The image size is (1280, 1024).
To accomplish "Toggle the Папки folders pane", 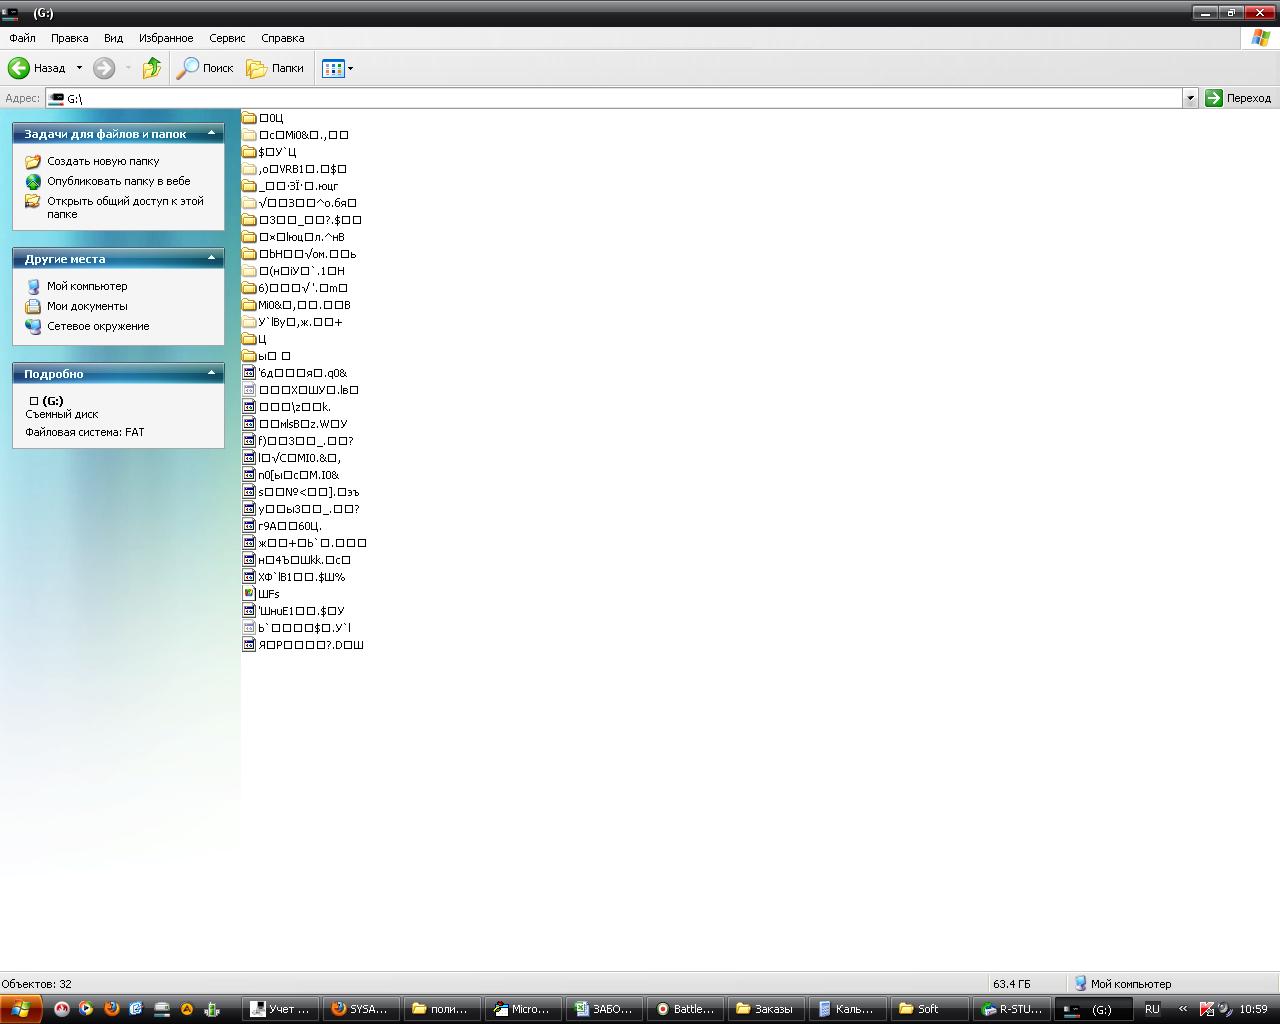I will [x=275, y=68].
